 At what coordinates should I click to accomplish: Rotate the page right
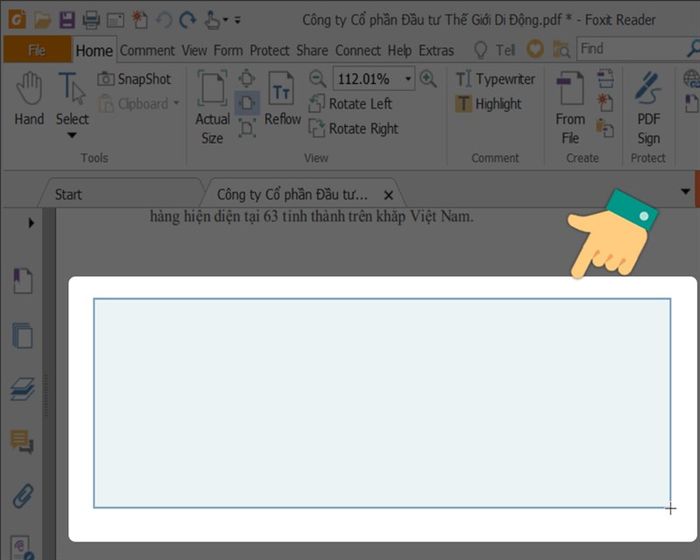(x=353, y=129)
